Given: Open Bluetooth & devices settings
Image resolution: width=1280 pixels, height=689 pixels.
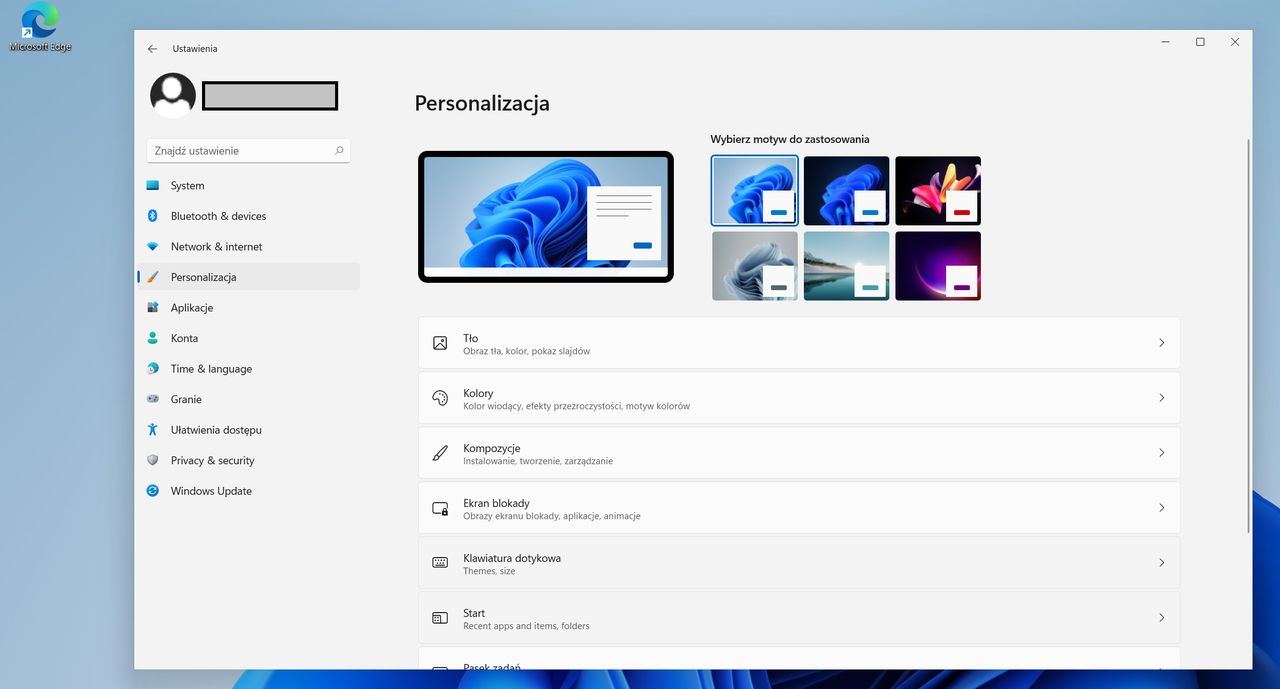Looking at the screenshot, I should click(219, 216).
